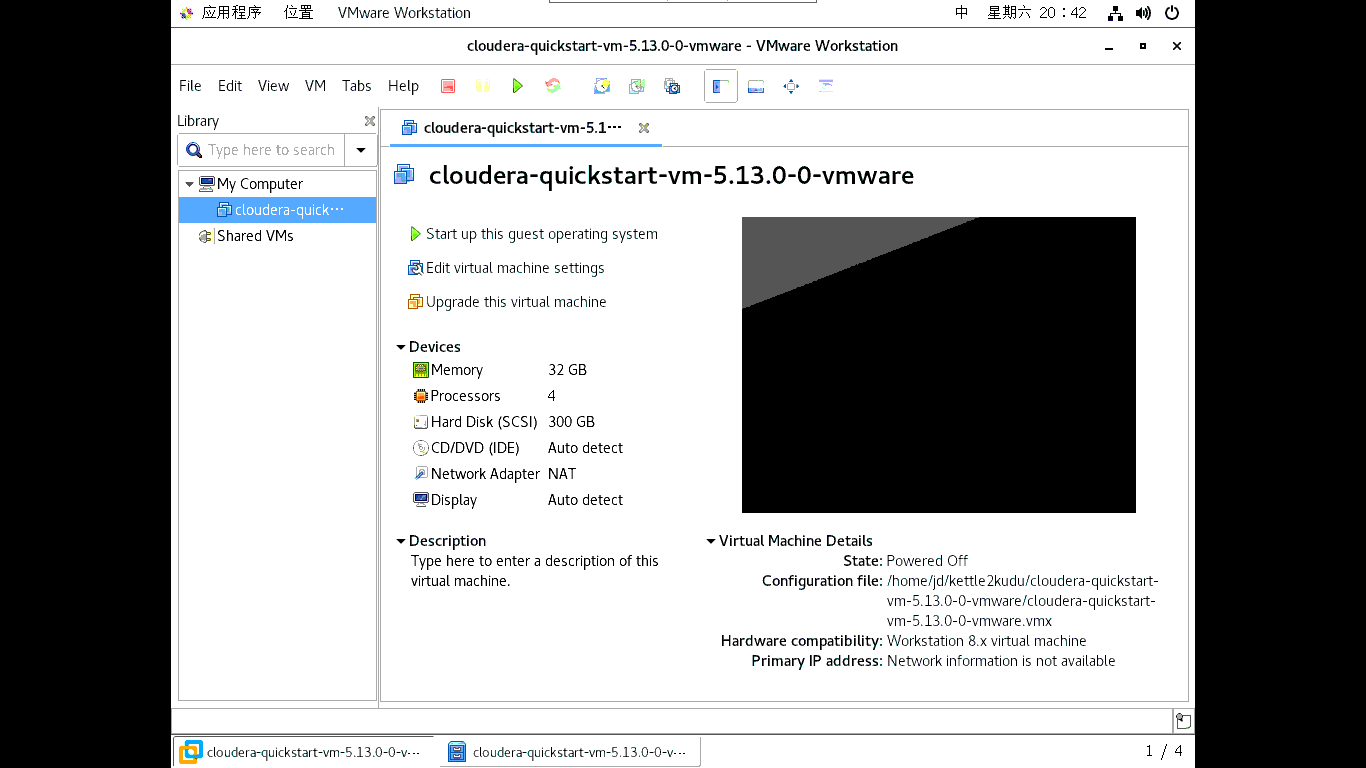Toggle the Library panel visibility icon

pos(721,86)
